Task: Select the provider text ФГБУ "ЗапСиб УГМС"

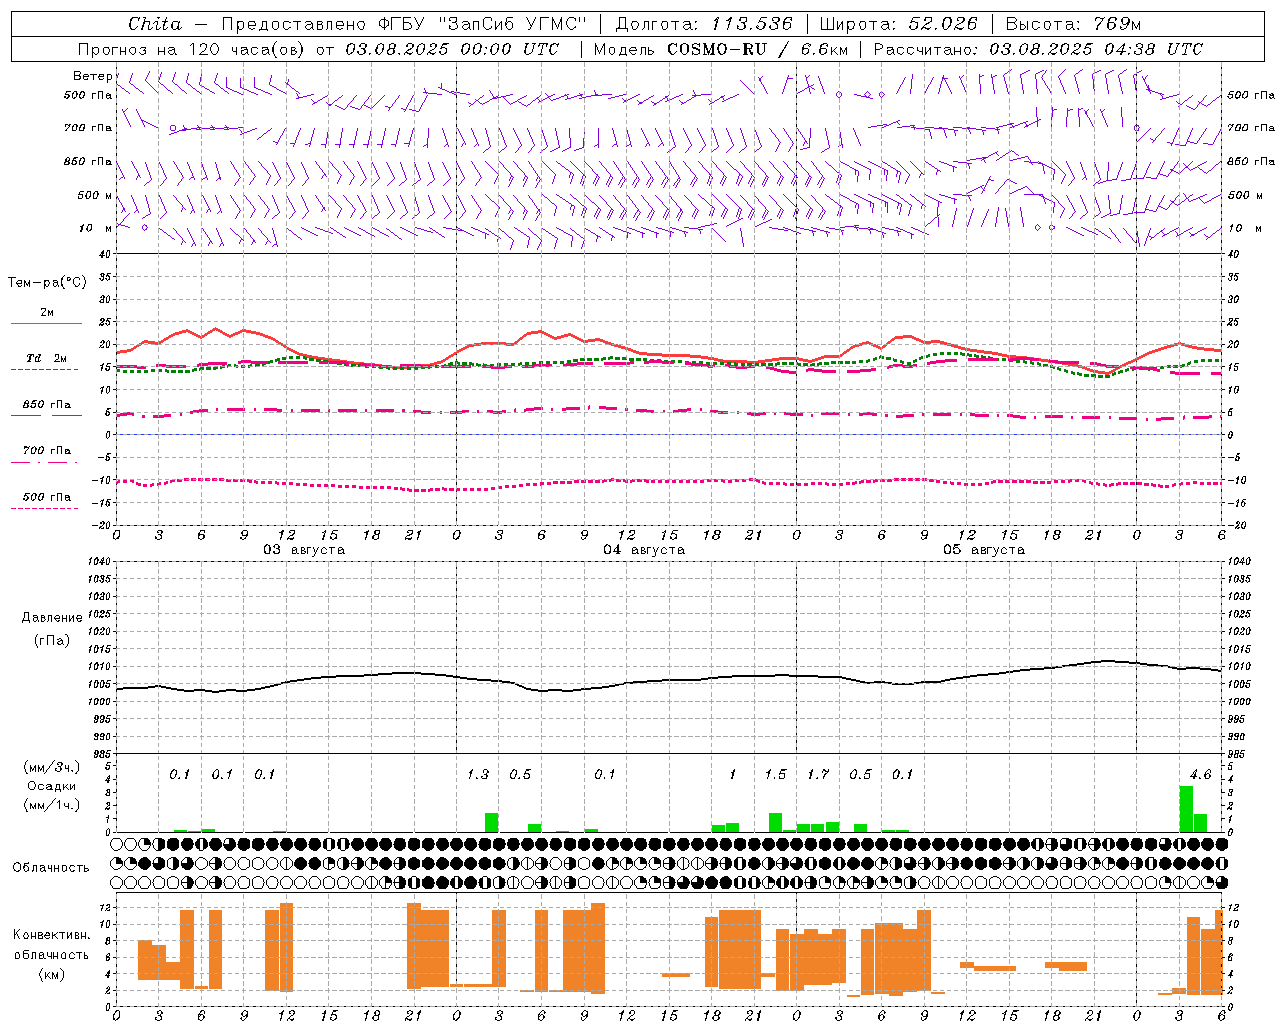Action: [481, 24]
